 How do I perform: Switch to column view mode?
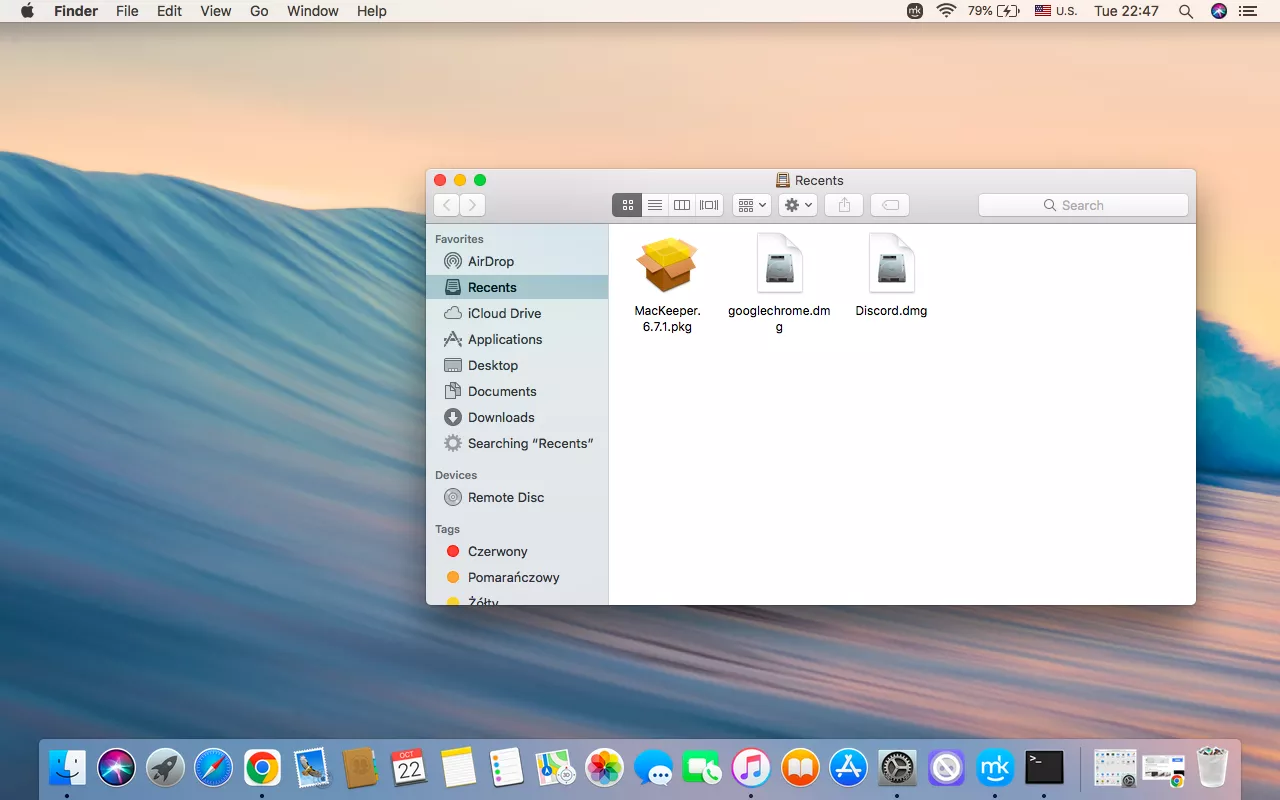tap(682, 205)
